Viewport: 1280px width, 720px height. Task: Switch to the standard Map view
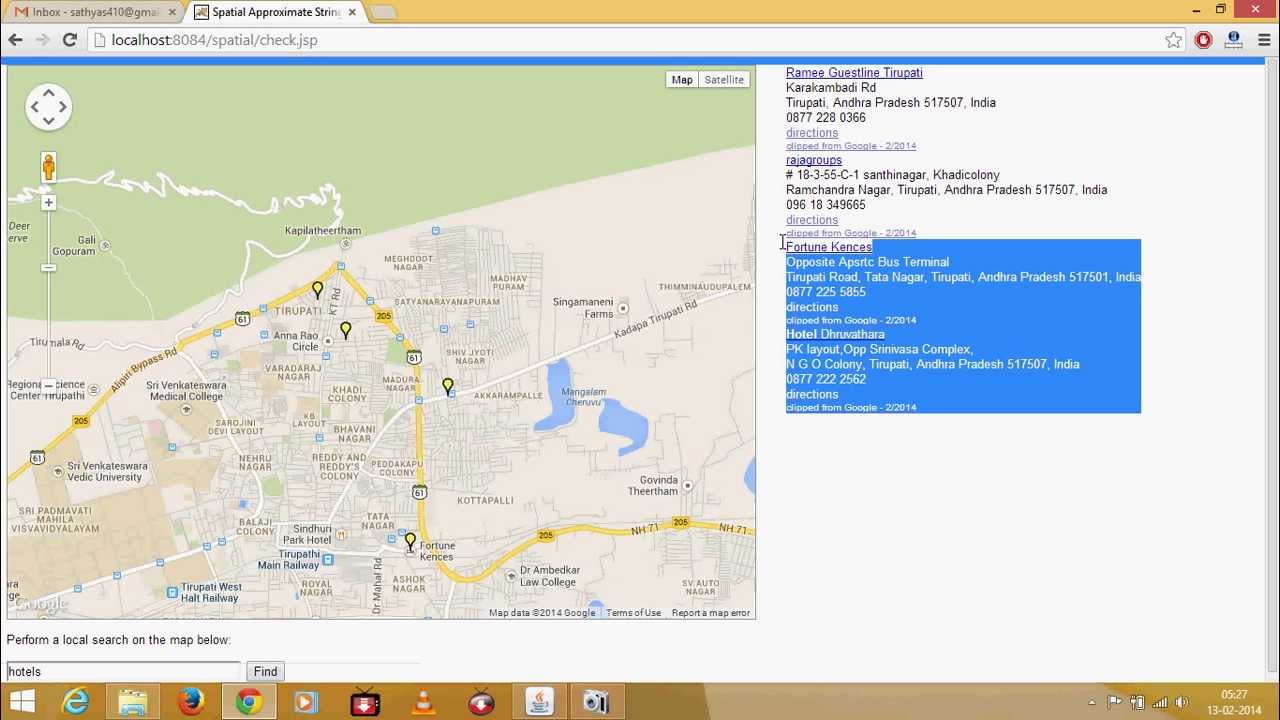click(682, 80)
